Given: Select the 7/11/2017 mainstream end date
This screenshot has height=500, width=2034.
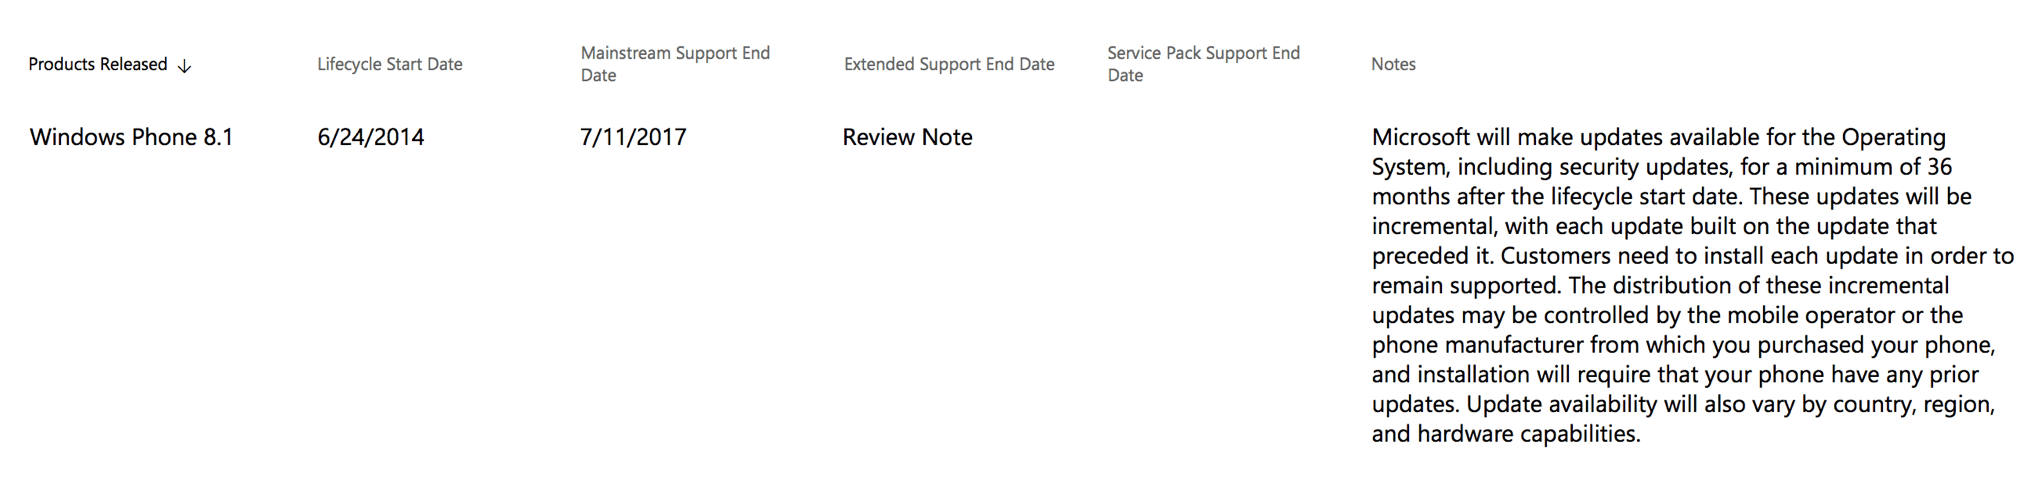Looking at the screenshot, I should (x=633, y=137).
